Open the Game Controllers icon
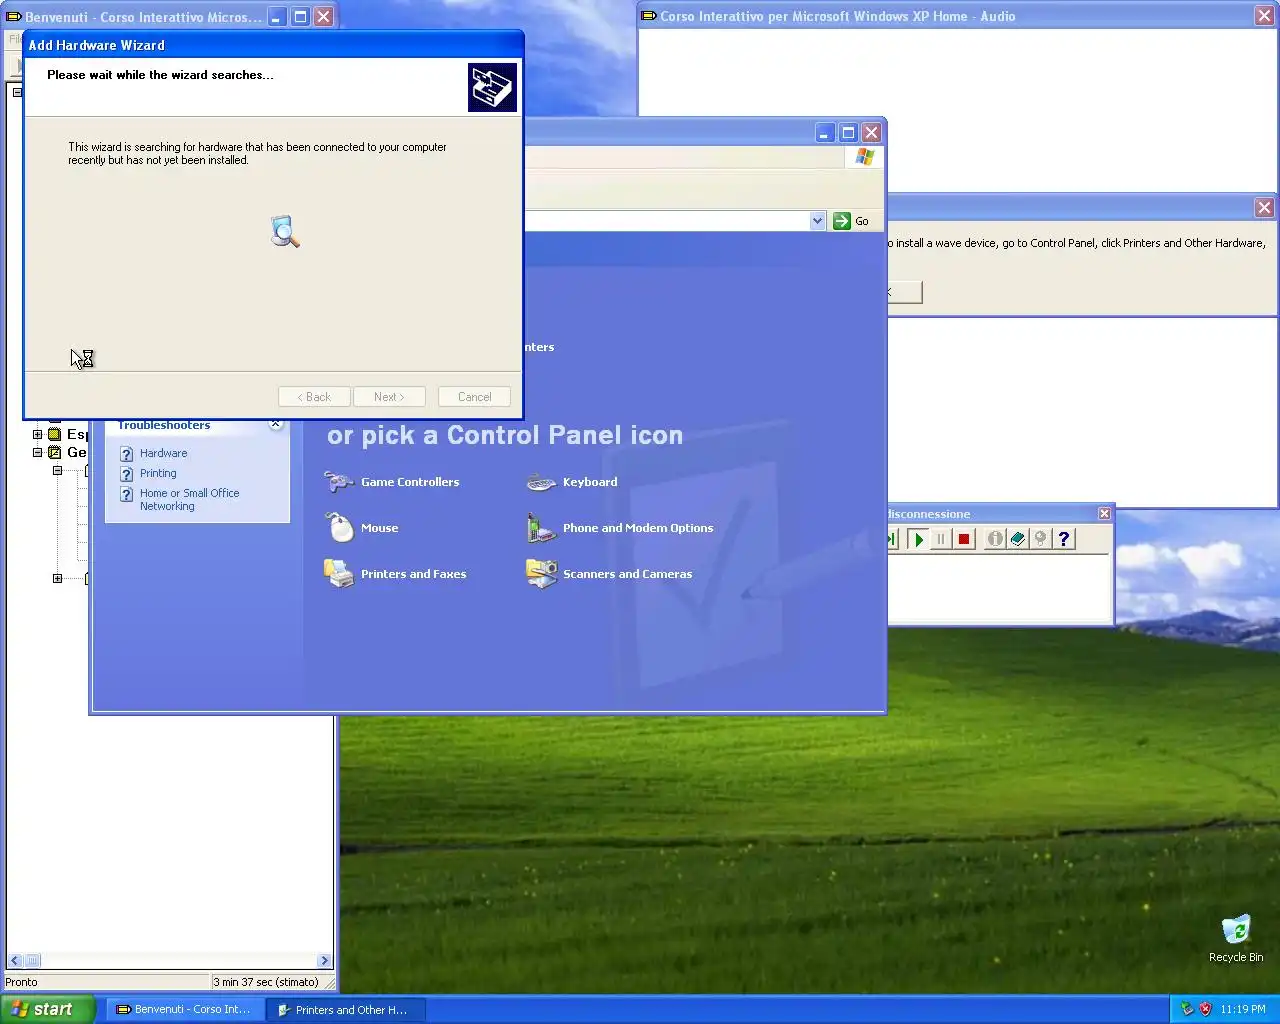Image resolution: width=1280 pixels, height=1024 pixels. [339, 482]
